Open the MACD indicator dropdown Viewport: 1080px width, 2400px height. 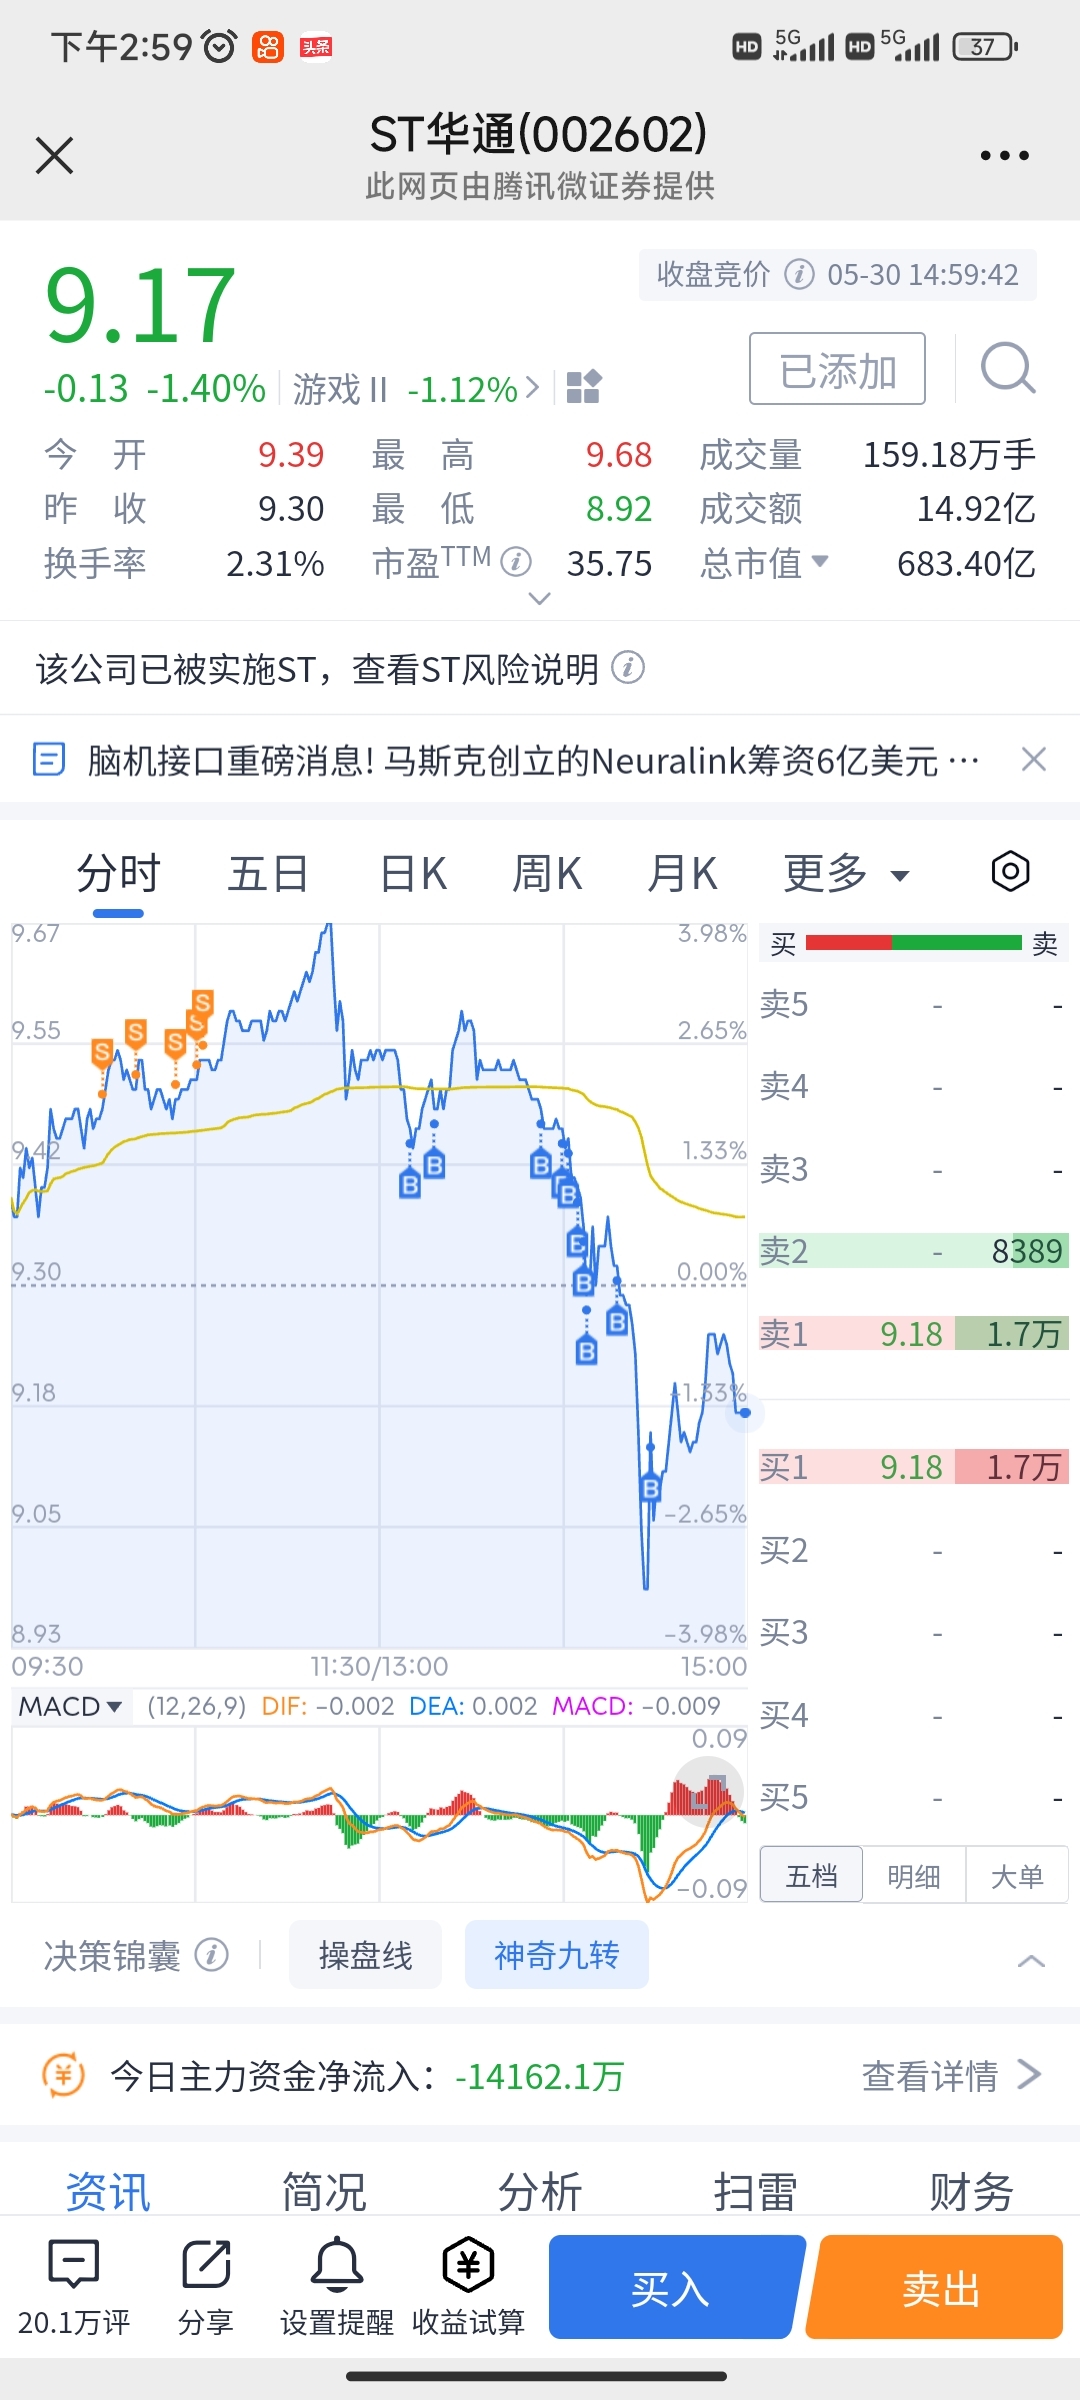pyautogui.click(x=70, y=1706)
